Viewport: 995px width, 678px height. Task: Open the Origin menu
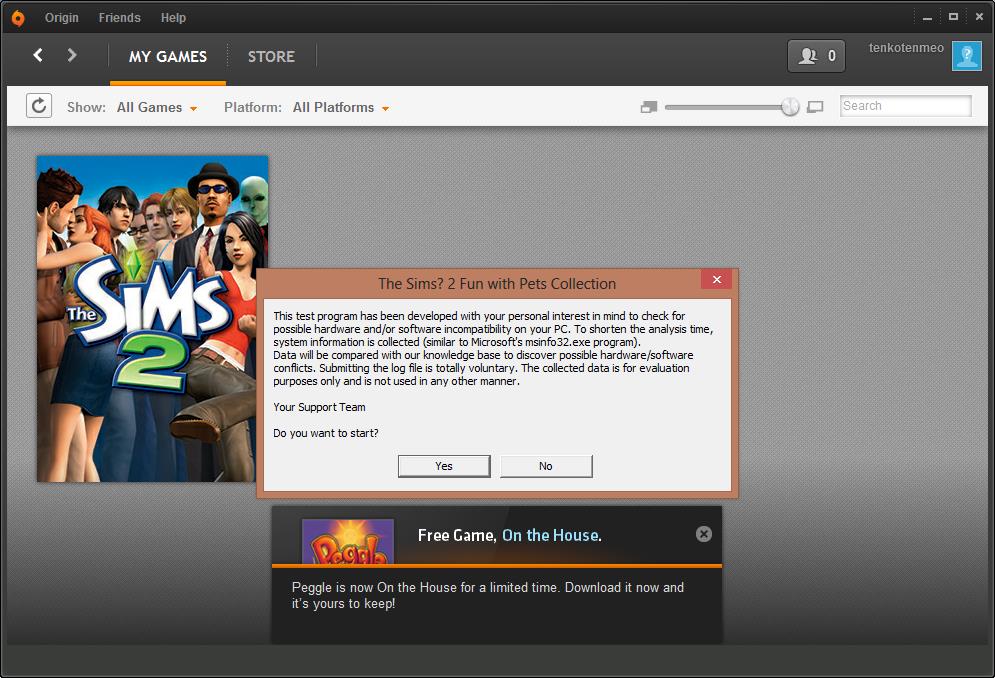point(62,18)
